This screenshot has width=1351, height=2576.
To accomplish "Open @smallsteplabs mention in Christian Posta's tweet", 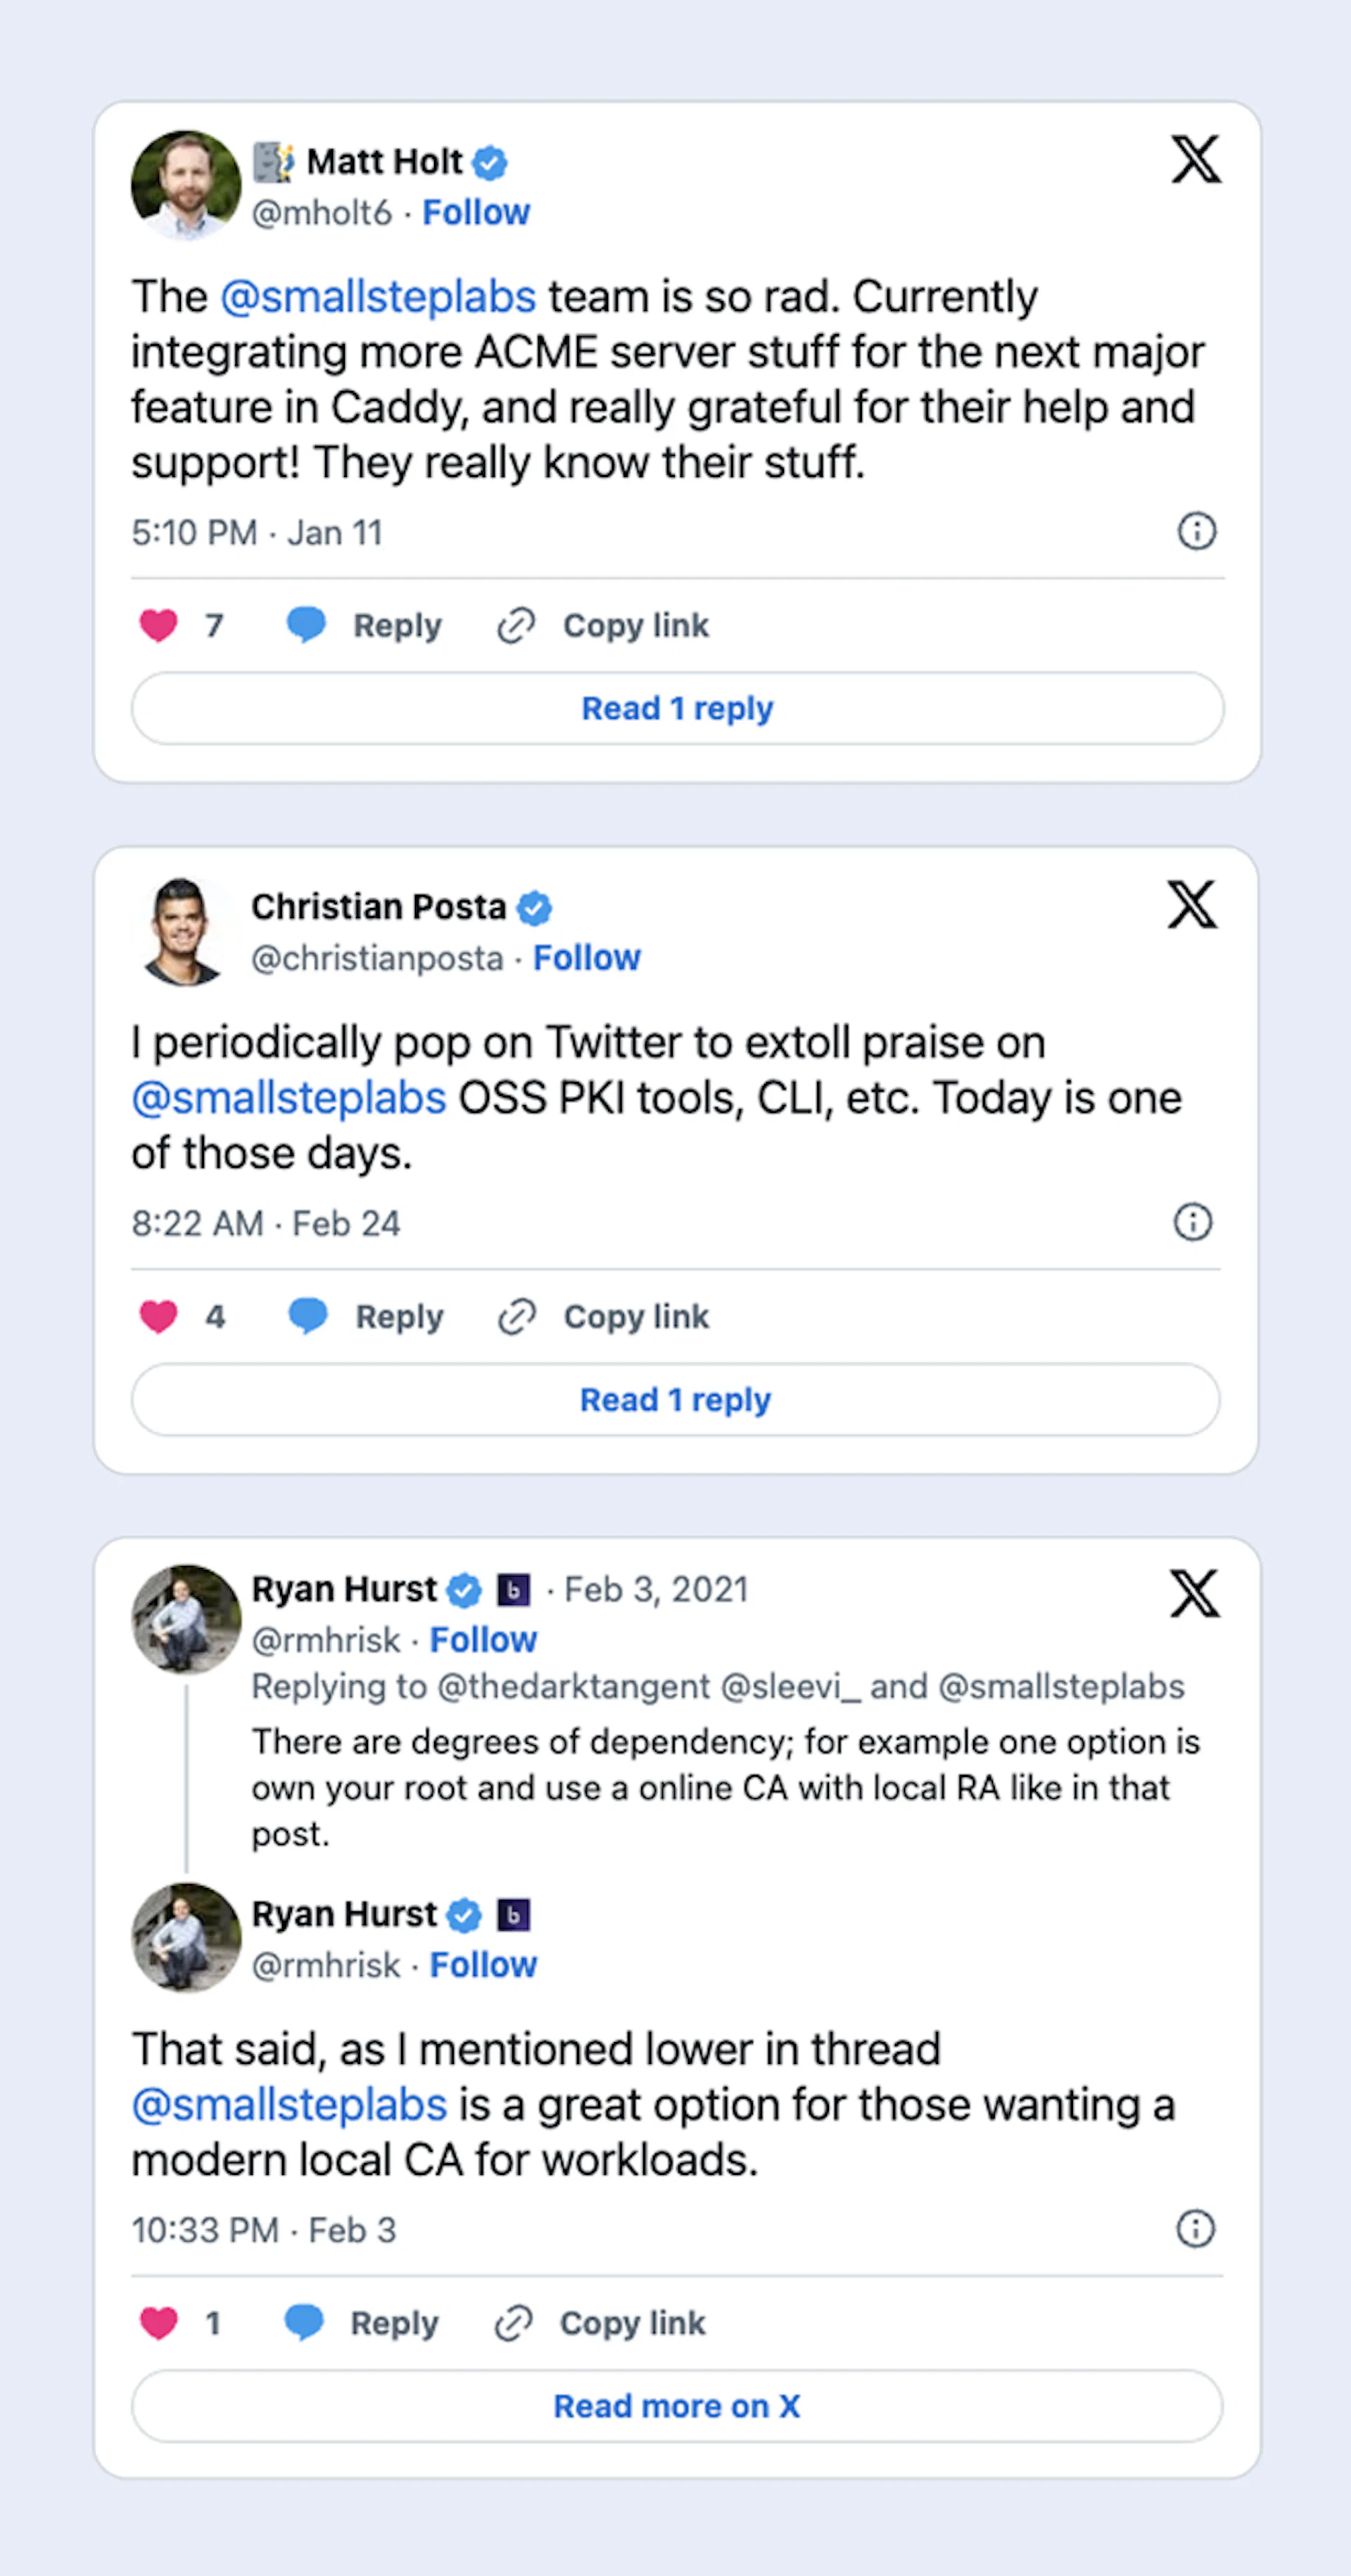I will point(289,1098).
